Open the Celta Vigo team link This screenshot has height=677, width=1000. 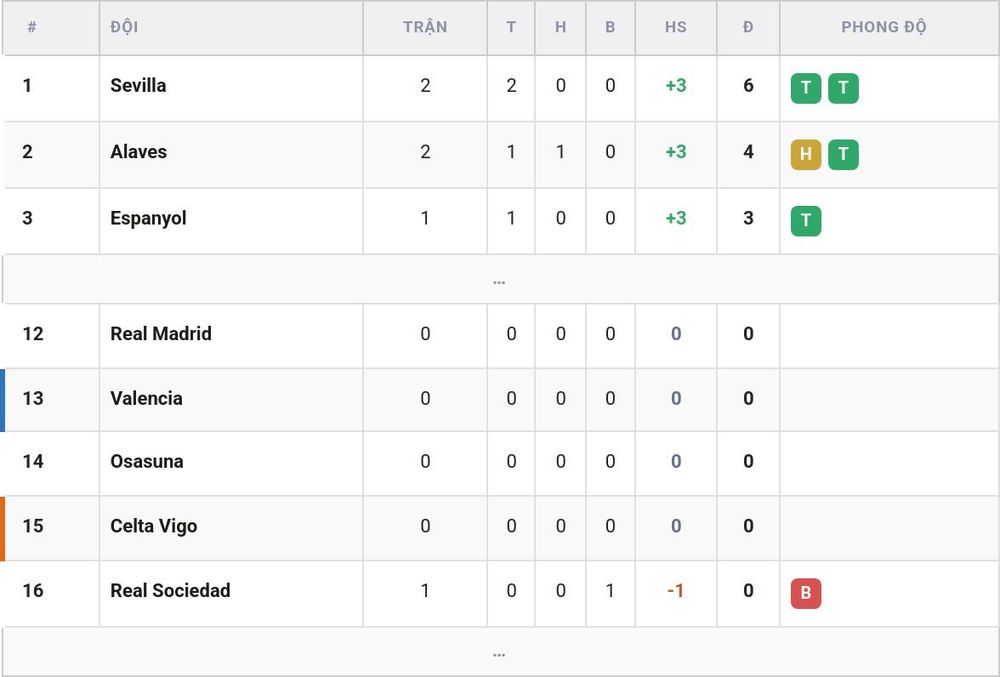(153, 526)
